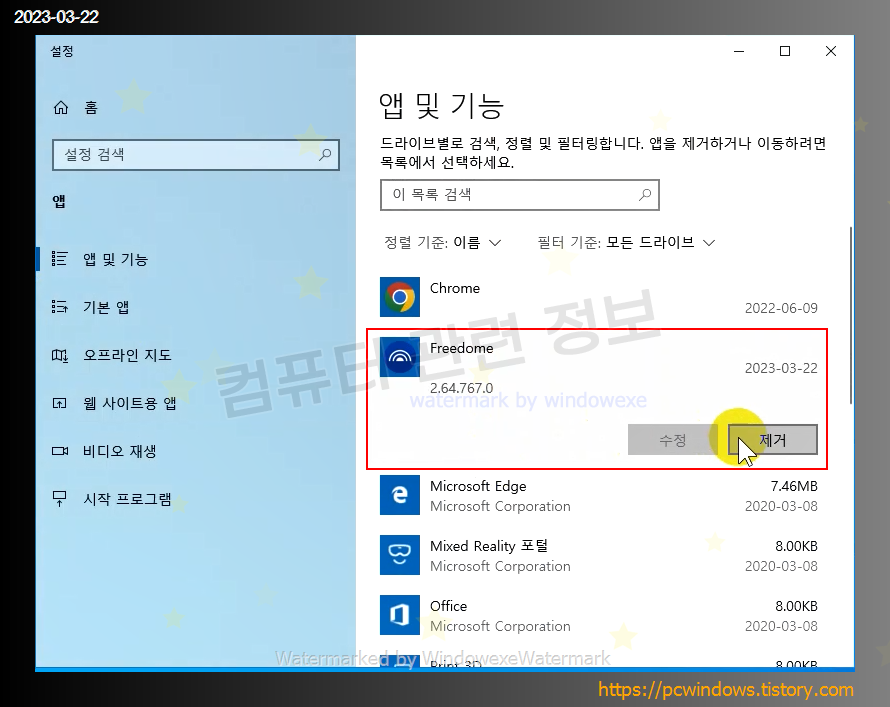The height and width of the screenshot is (707, 890).
Task: Open 오프라인 지도 settings page
Action: [127, 355]
